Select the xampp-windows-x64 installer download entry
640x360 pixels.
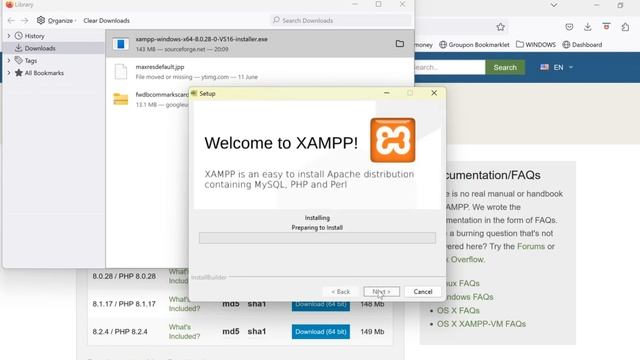coord(260,44)
